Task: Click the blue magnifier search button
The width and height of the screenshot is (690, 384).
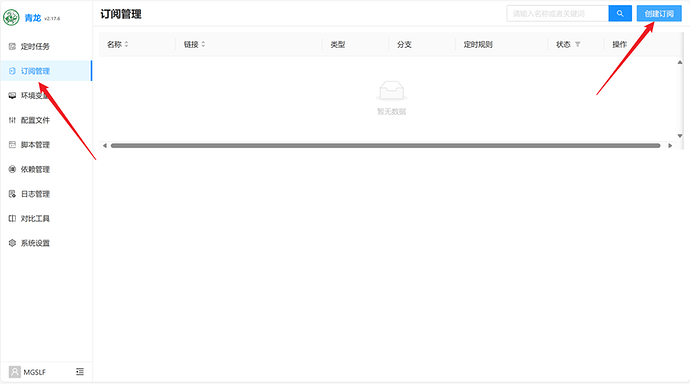Action: (x=620, y=14)
